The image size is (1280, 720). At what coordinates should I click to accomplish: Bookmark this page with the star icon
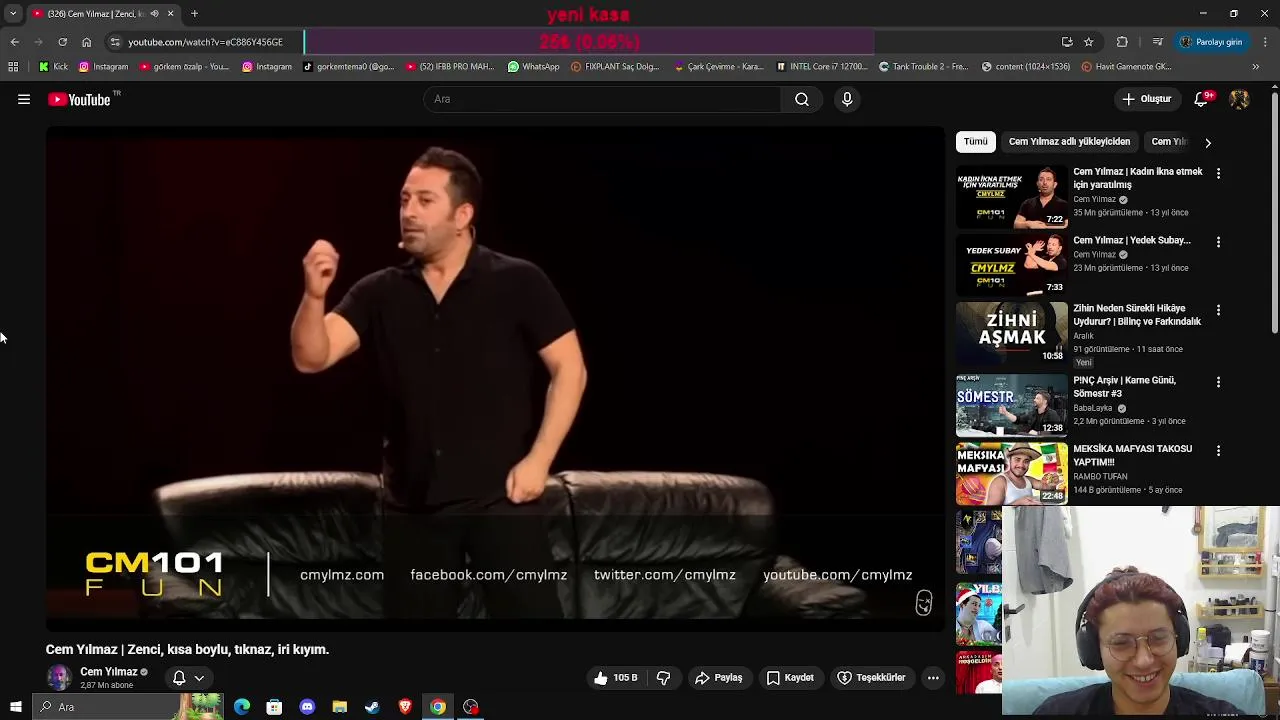coord(1089,42)
